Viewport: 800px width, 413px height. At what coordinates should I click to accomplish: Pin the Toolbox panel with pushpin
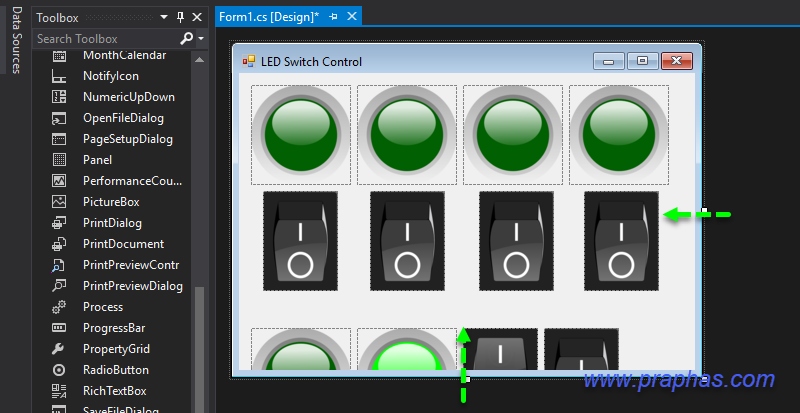click(x=180, y=18)
